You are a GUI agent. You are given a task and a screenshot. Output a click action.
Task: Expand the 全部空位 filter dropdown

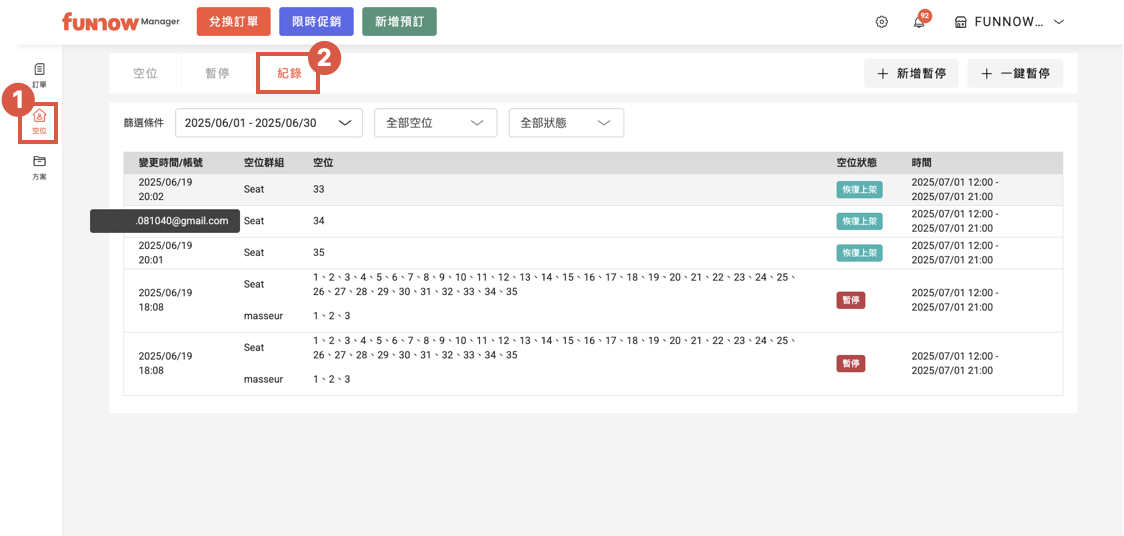click(435, 123)
